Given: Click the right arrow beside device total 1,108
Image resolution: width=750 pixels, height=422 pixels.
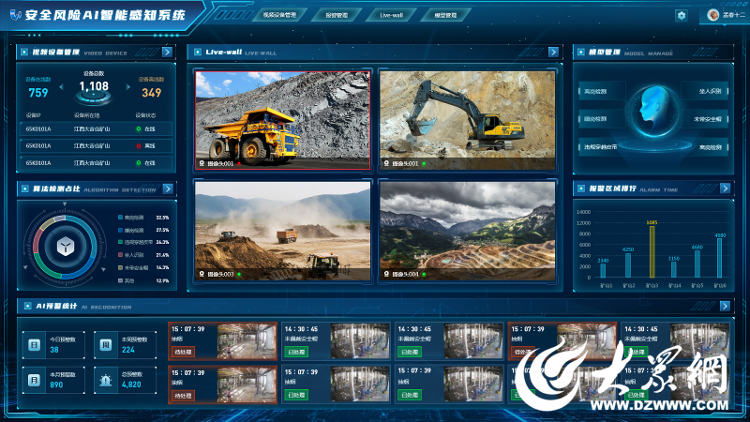Looking at the screenshot, I should [128, 87].
